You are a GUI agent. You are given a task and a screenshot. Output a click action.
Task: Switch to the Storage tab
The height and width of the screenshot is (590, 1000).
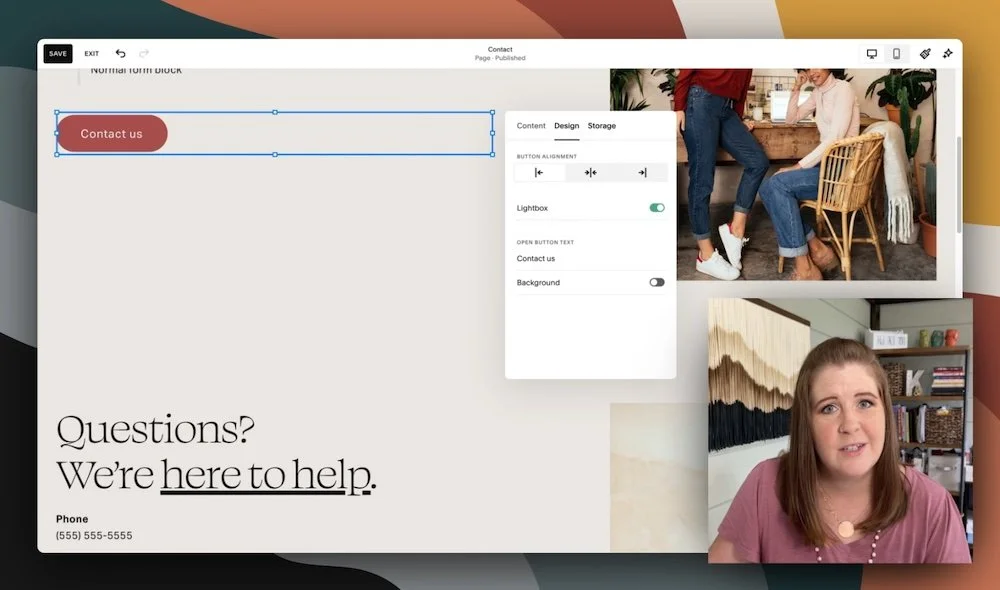[x=601, y=126]
